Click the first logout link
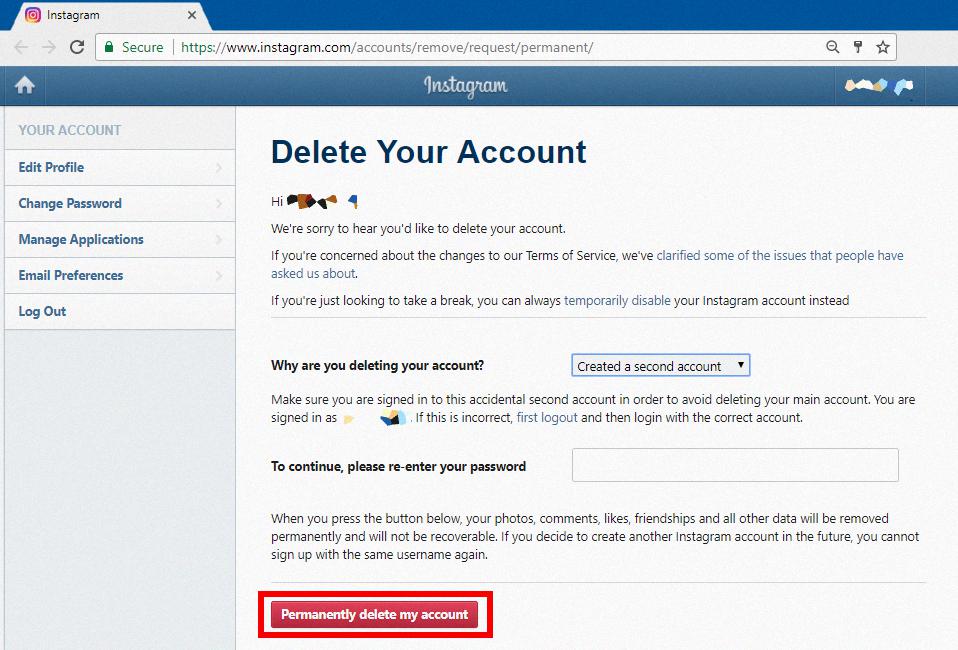The width and height of the screenshot is (958, 650). pyautogui.click(x=547, y=418)
